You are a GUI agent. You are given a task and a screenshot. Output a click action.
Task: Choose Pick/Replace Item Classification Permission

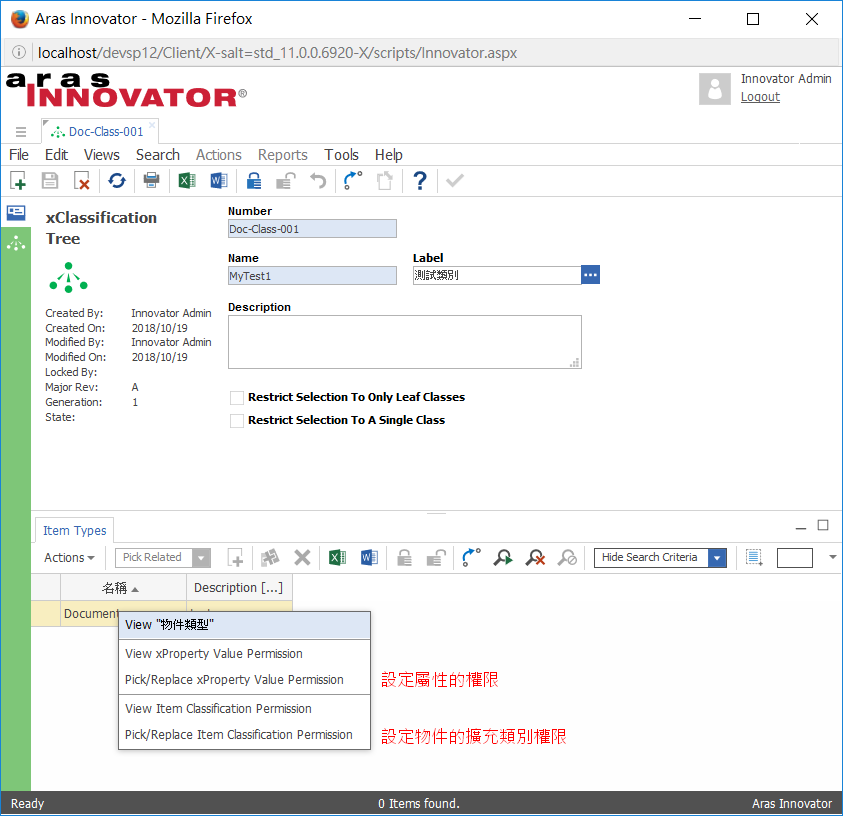click(244, 734)
